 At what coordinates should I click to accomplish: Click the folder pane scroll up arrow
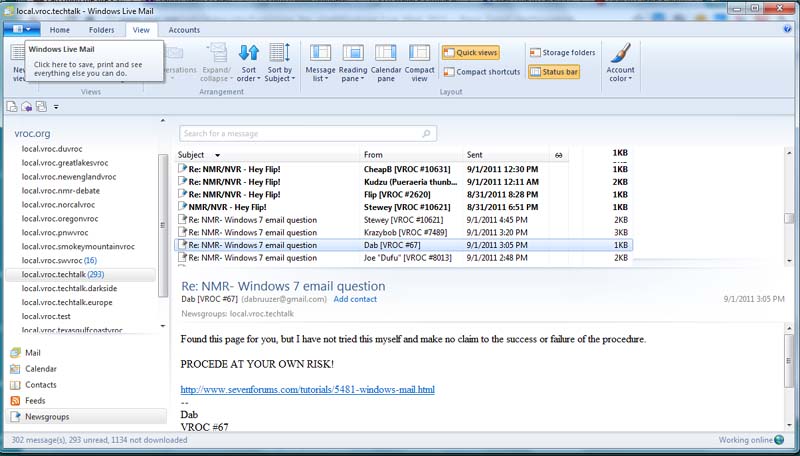(x=163, y=121)
